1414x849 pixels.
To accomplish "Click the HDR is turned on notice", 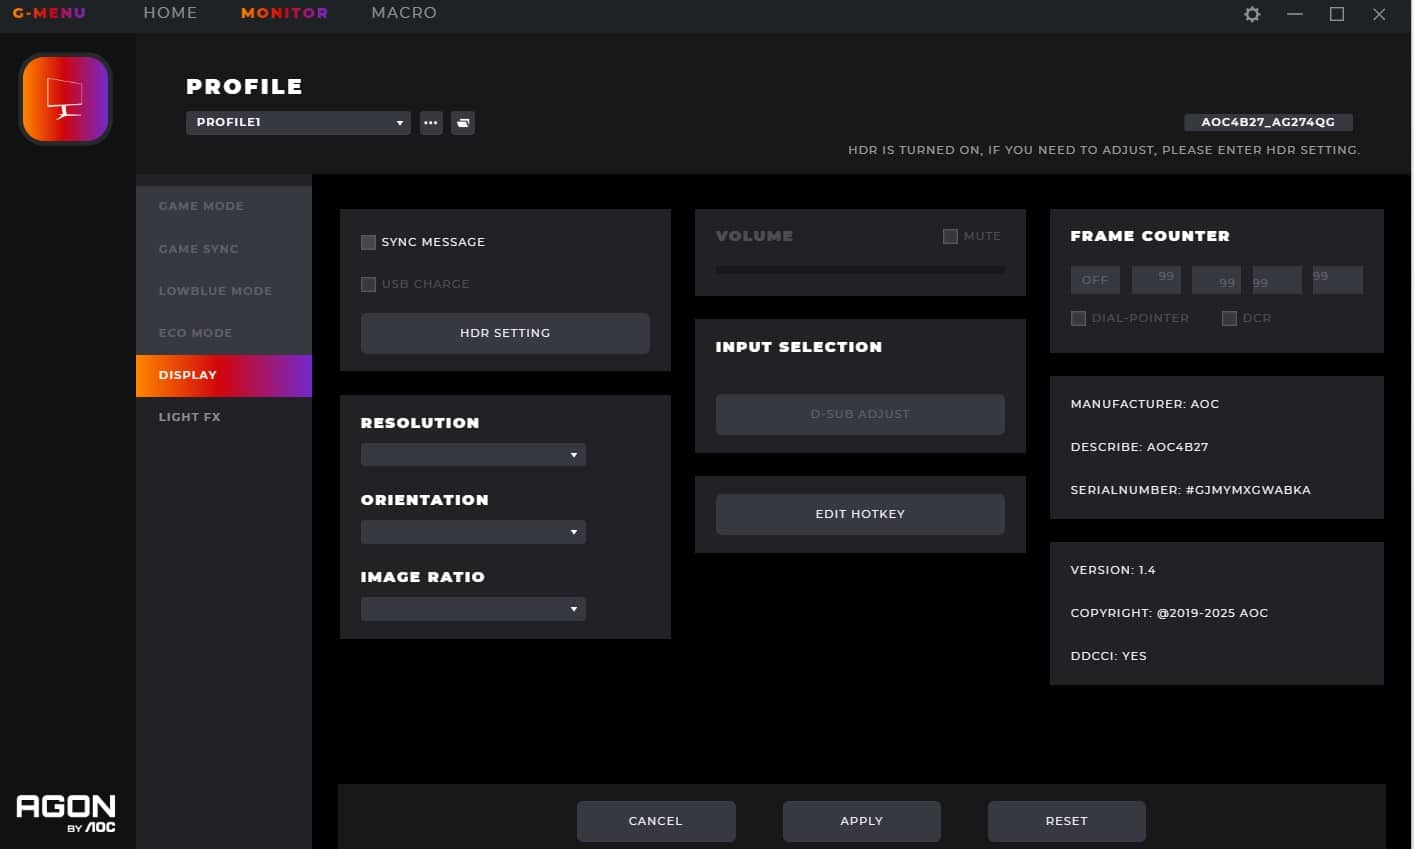I will (1104, 150).
